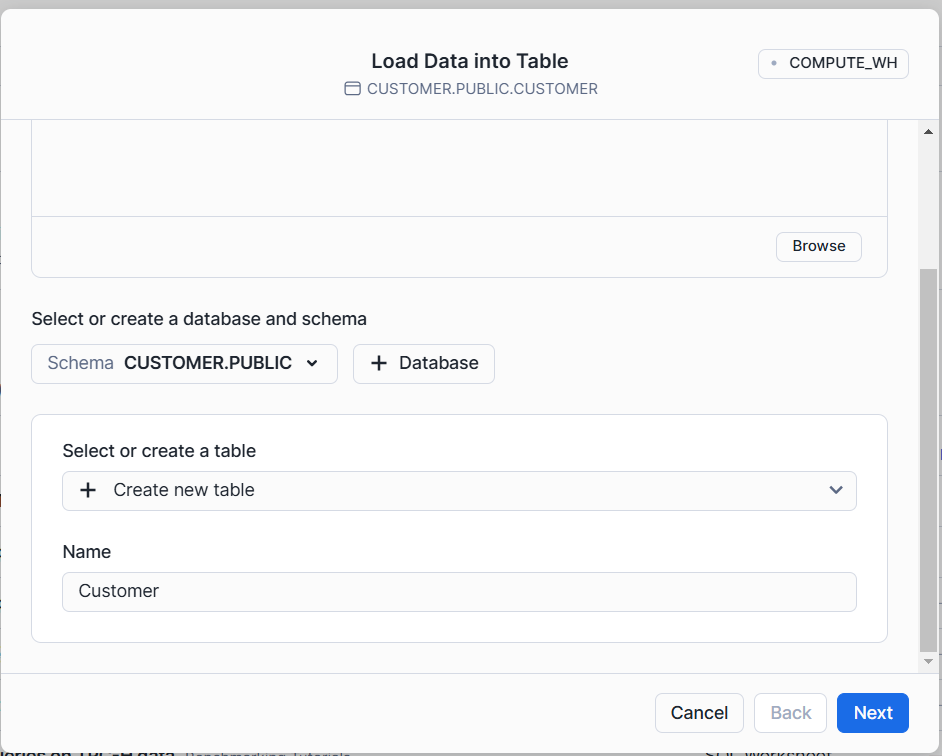The width and height of the screenshot is (942, 756).
Task: Select the CUSTOMER.PUBLIC schema label
Action: coord(207,364)
